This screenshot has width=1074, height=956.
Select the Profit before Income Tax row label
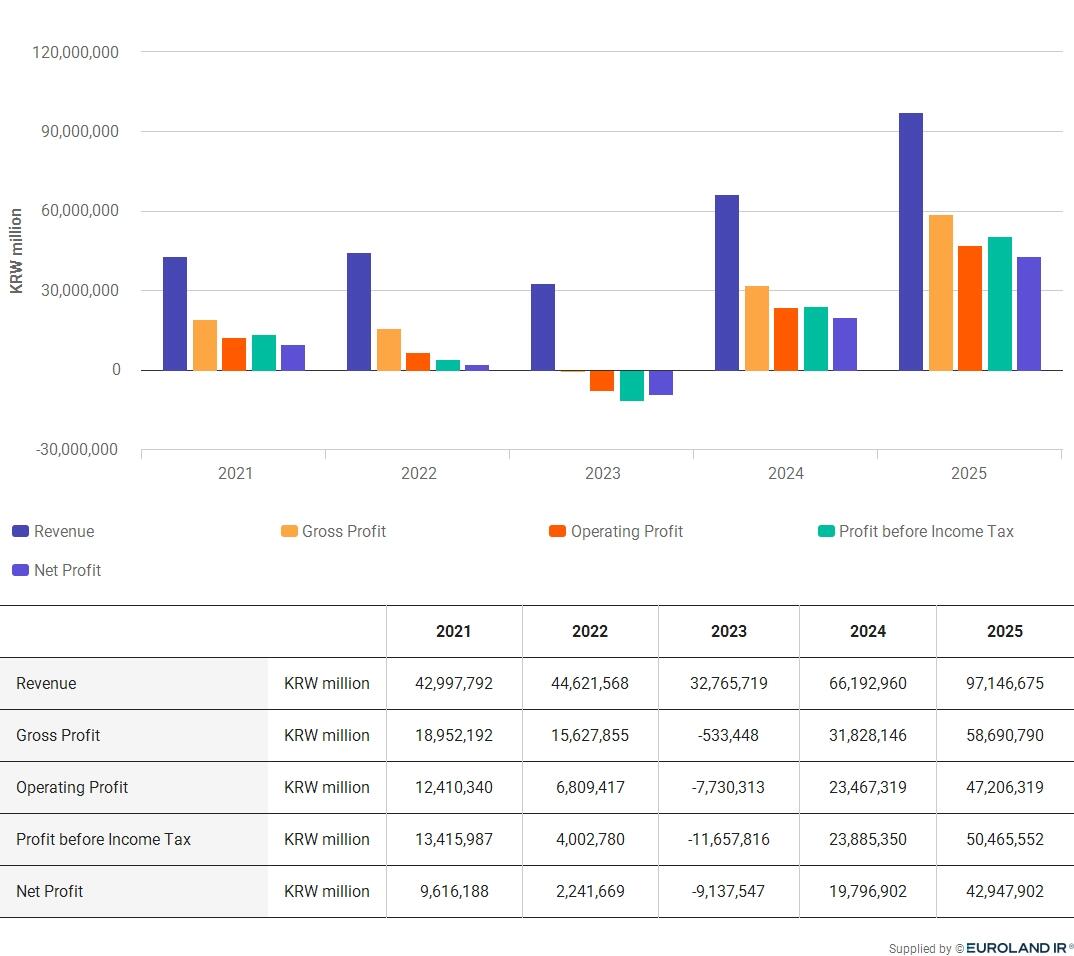[x=103, y=840]
